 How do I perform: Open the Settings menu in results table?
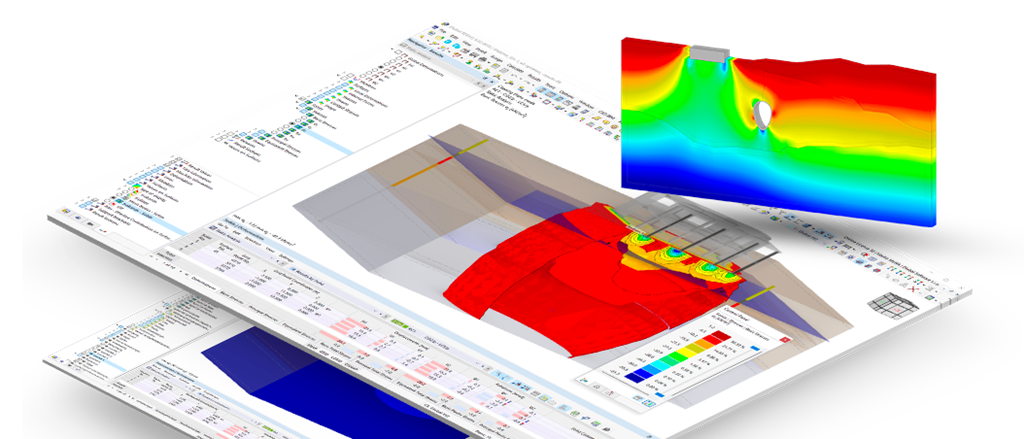(286, 258)
